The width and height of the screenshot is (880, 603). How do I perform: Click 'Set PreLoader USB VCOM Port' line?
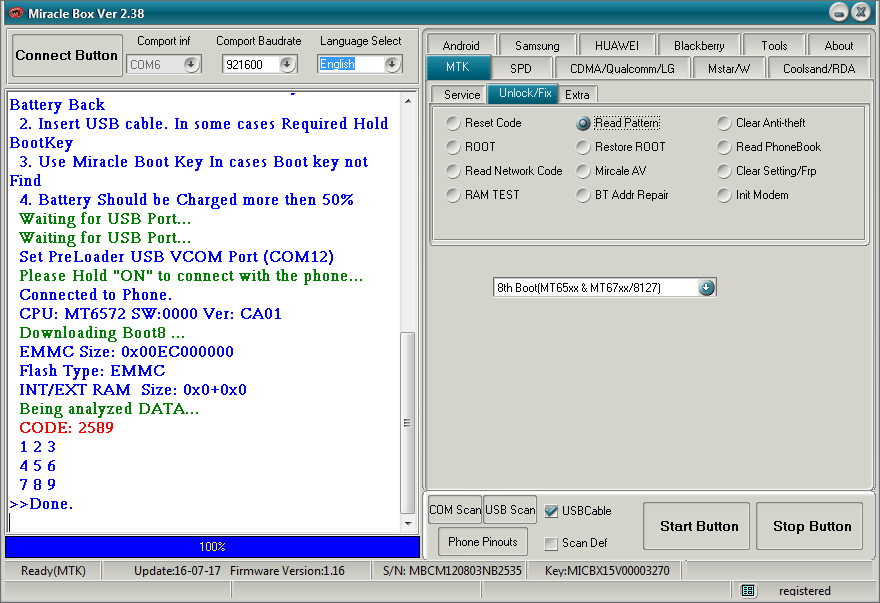tap(176, 257)
